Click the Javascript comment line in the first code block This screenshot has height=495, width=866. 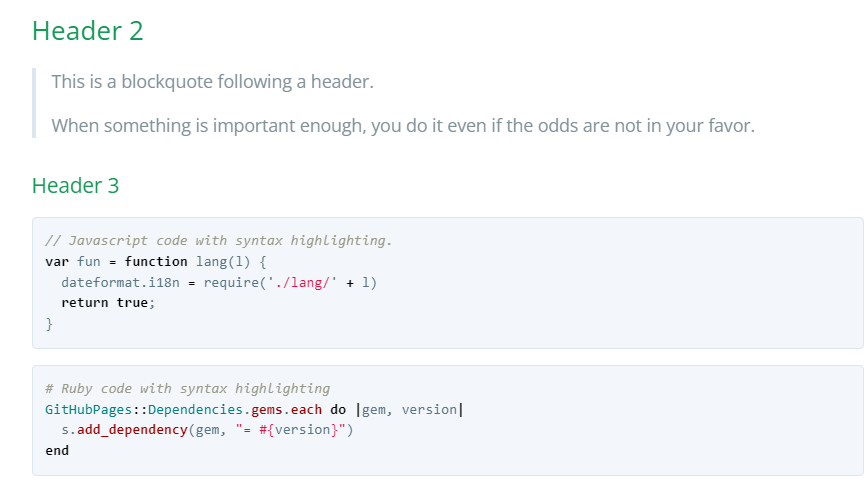[x=219, y=240]
